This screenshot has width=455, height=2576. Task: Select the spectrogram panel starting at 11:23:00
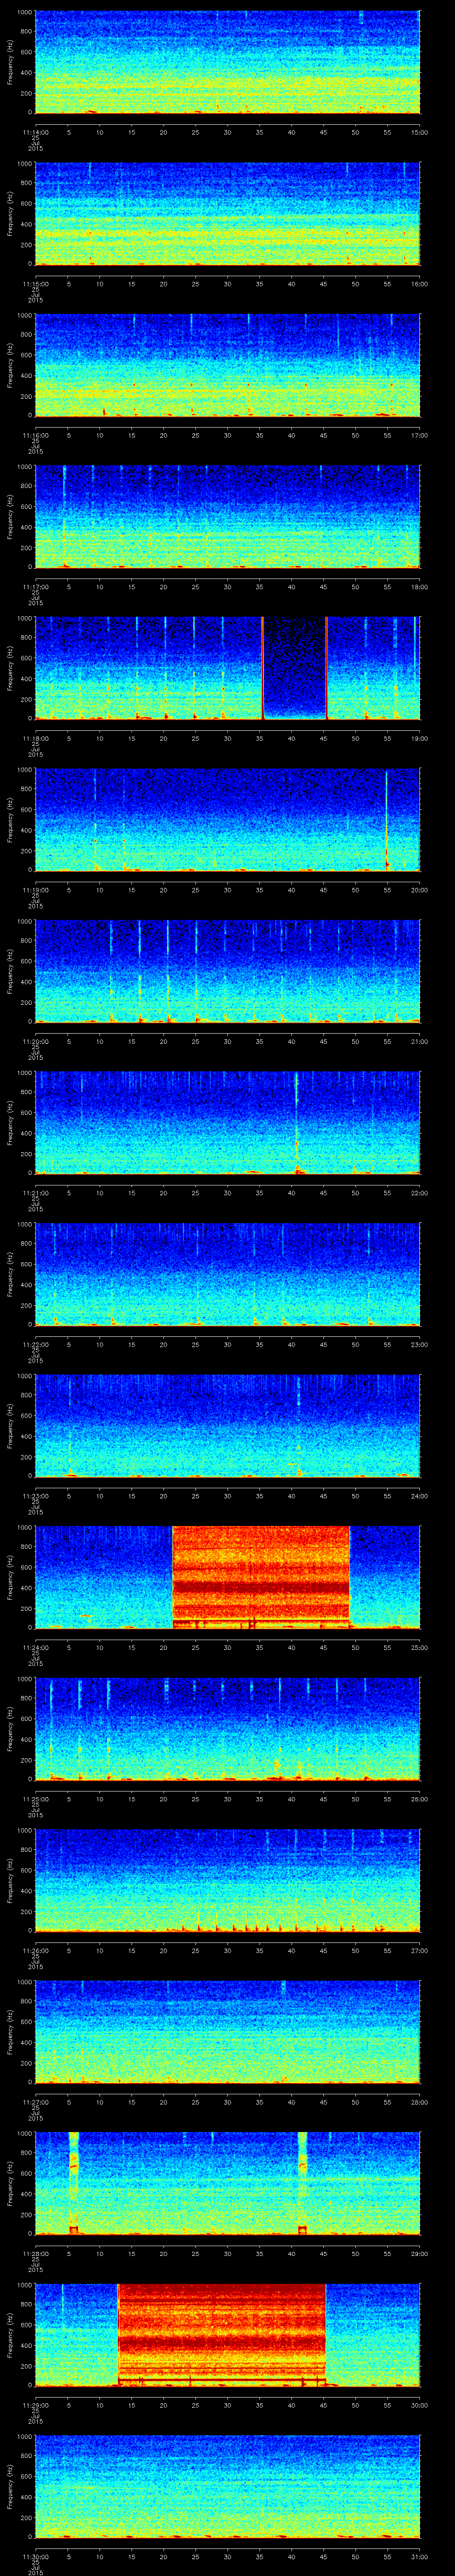(227, 1426)
